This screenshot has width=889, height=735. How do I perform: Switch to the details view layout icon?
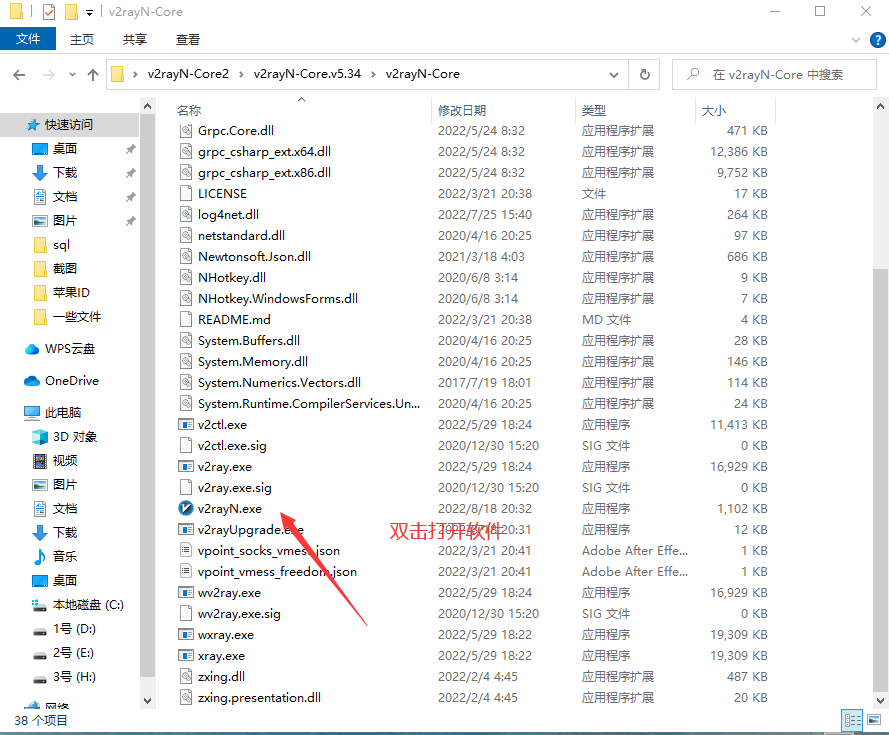pyautogui.click(x=853, y=720)
